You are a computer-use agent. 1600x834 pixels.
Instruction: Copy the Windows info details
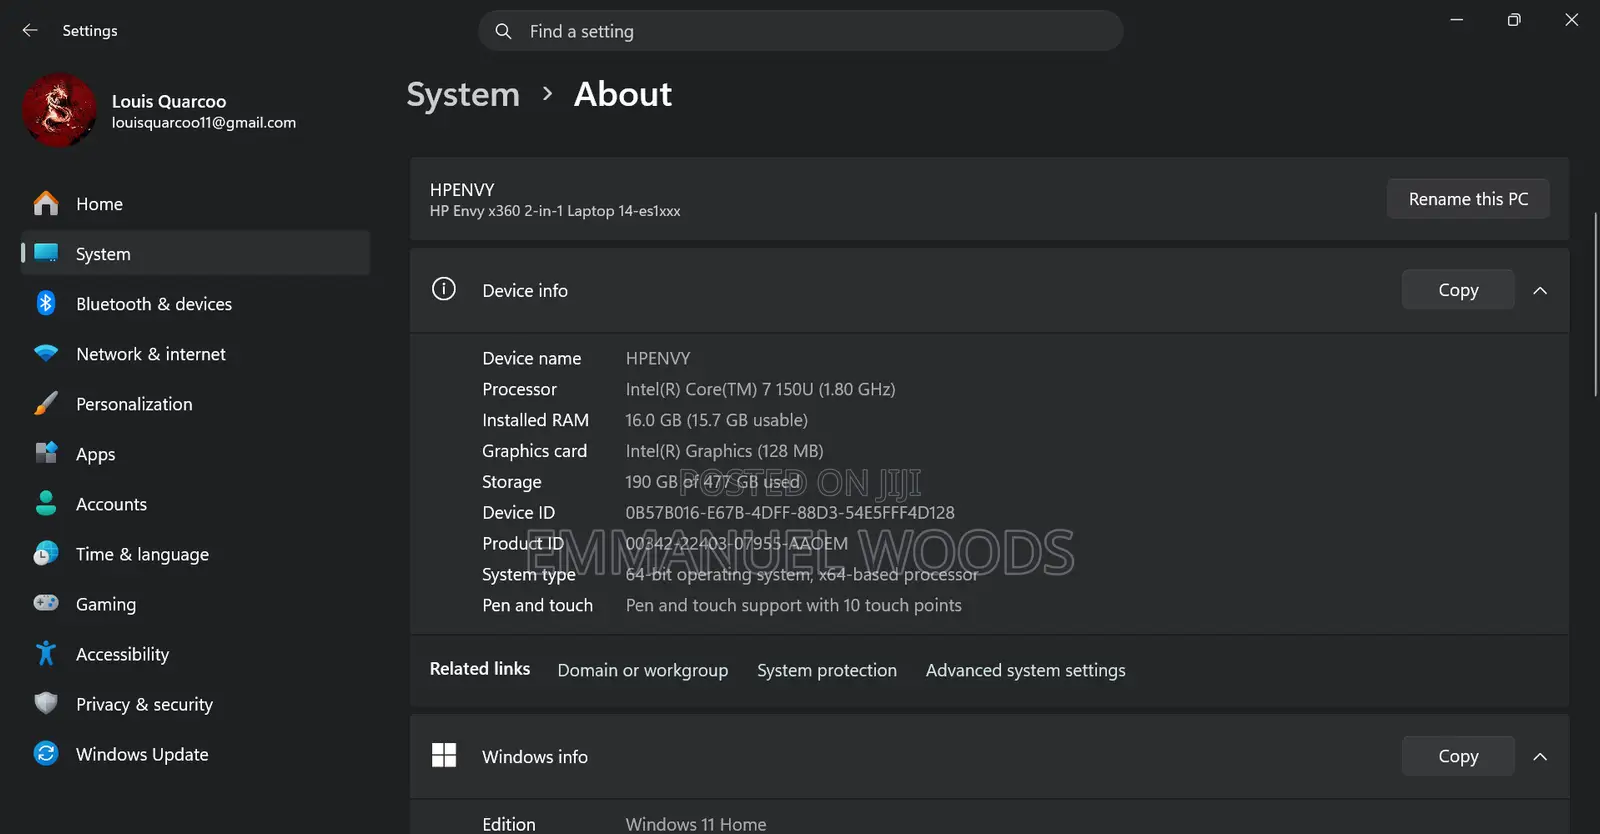1458,756
